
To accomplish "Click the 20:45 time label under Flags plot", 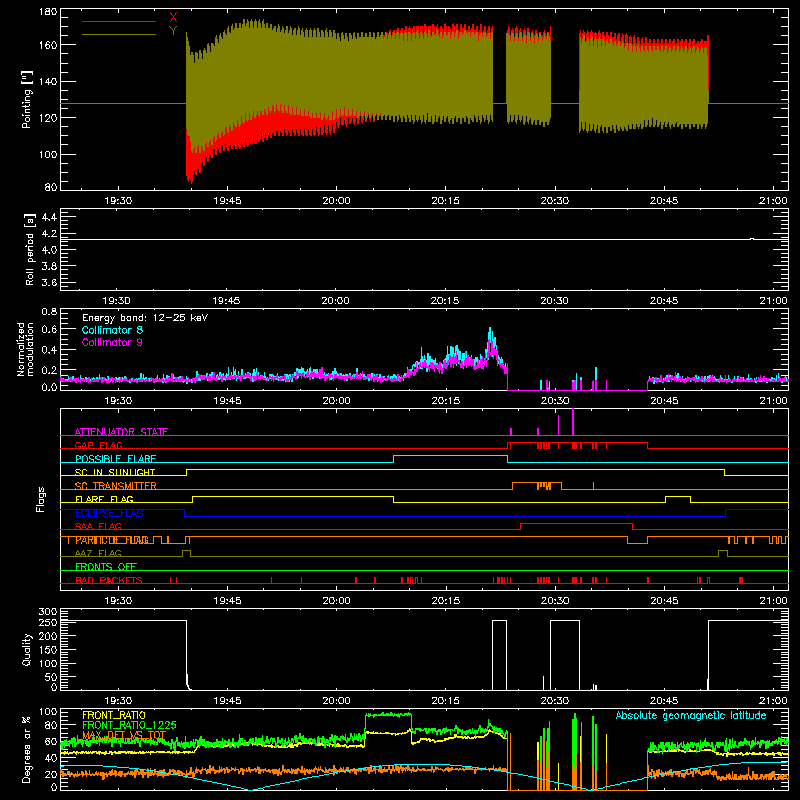I will coord(664,601).
